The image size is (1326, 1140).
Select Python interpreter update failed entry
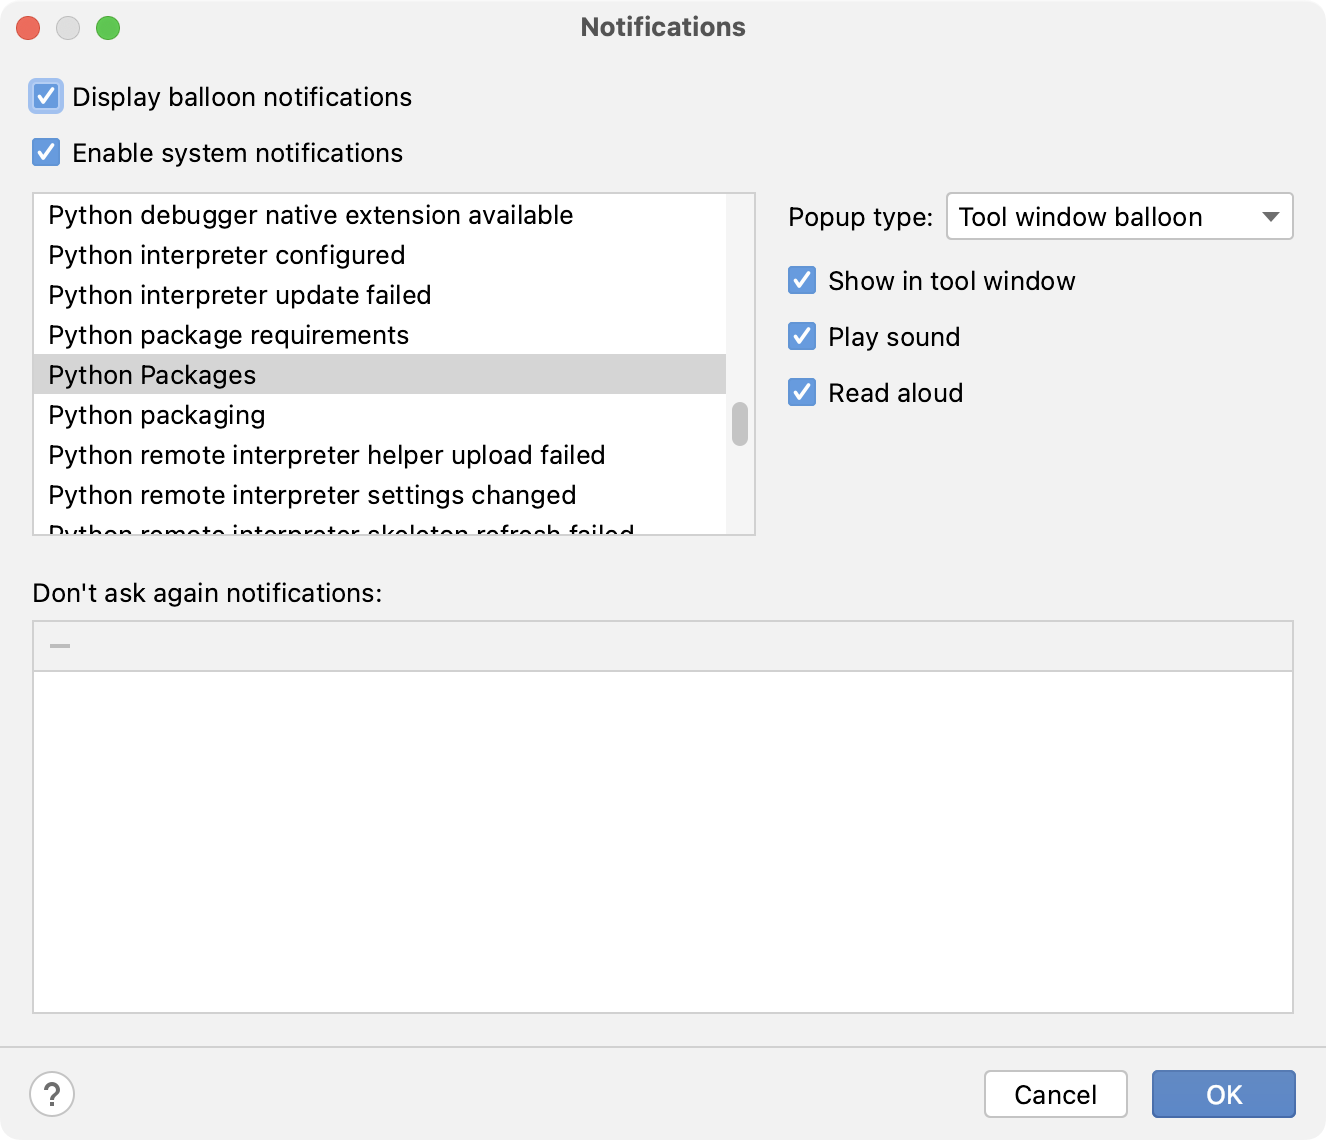[239, 295]
